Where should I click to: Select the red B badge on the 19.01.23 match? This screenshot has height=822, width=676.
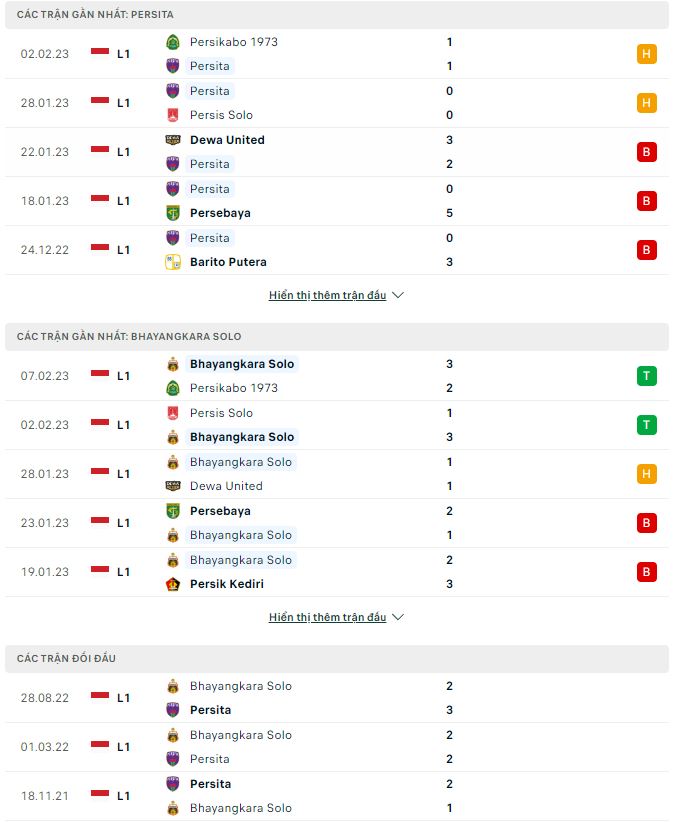[x=647, y=572]
